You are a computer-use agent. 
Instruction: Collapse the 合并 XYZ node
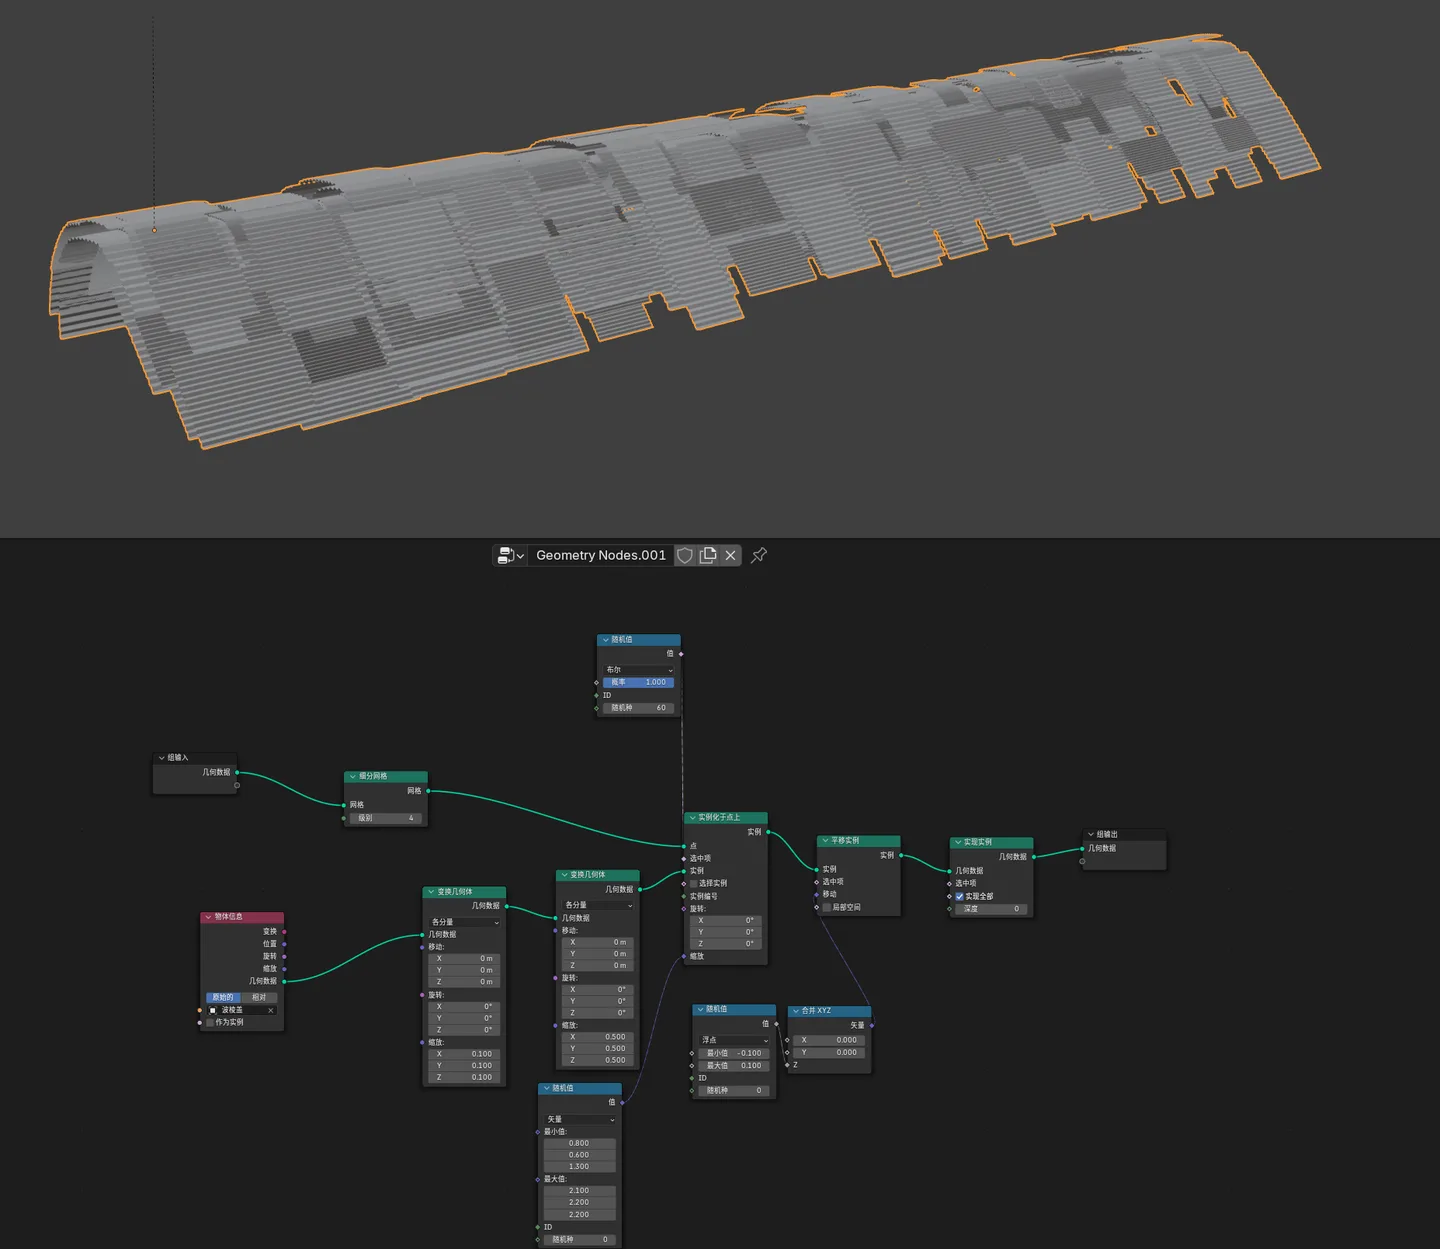point(795,1011)
